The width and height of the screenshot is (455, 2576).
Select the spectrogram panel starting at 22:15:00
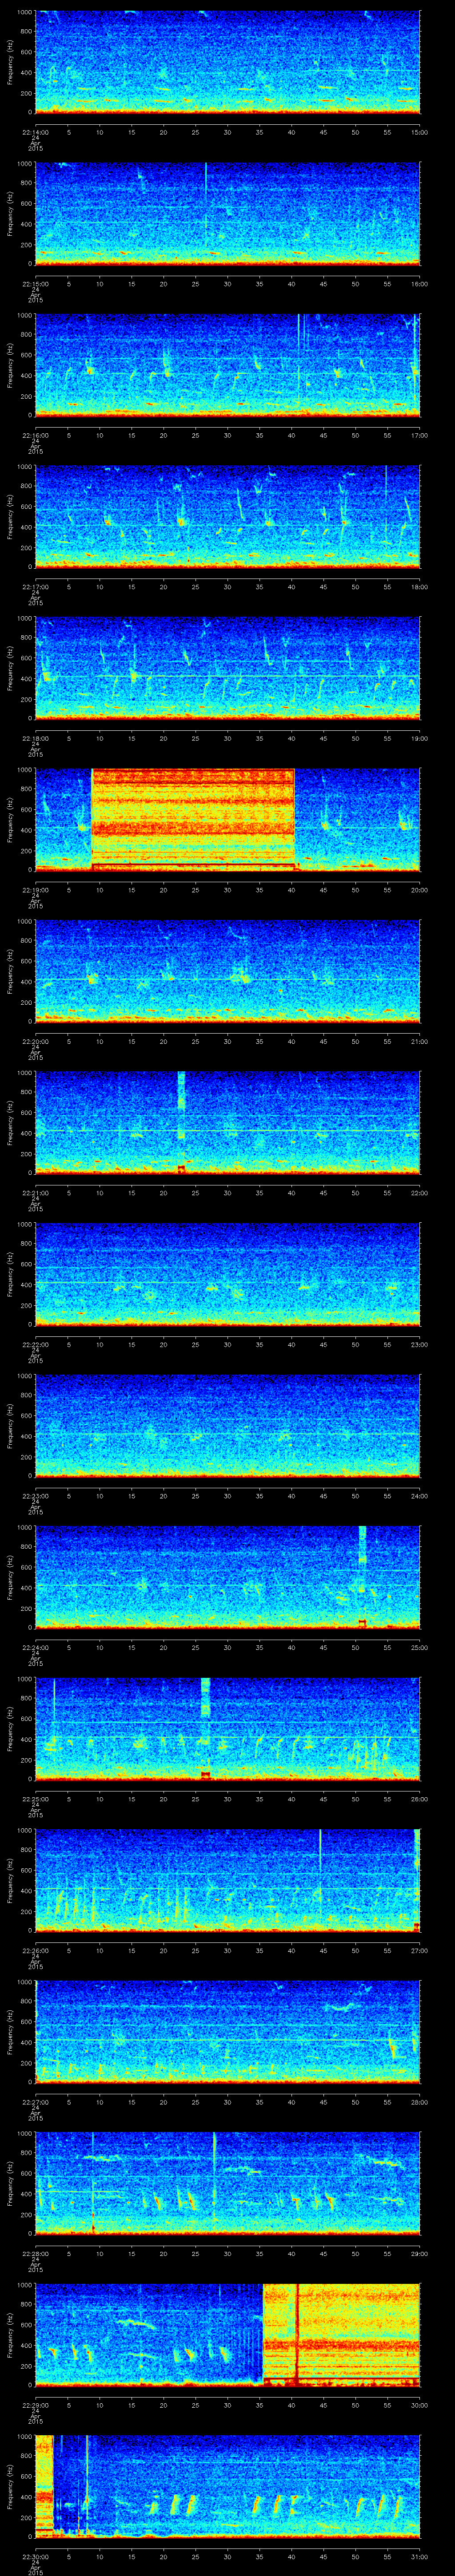click(x=228, y=214)
